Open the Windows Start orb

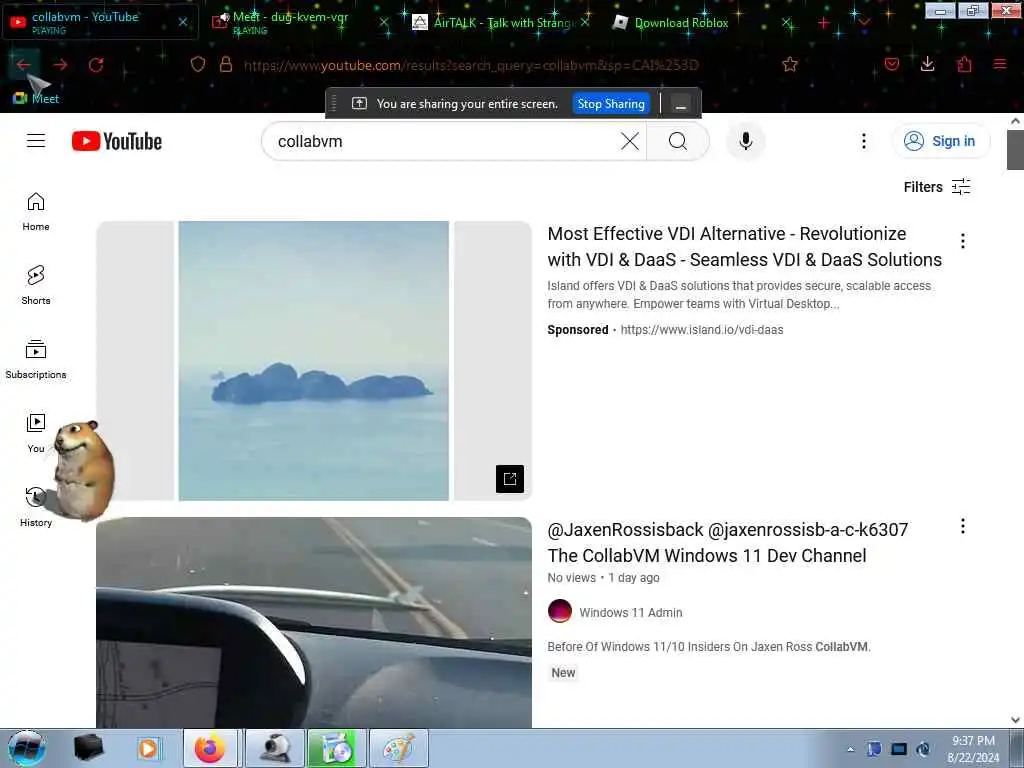[26, 748]
